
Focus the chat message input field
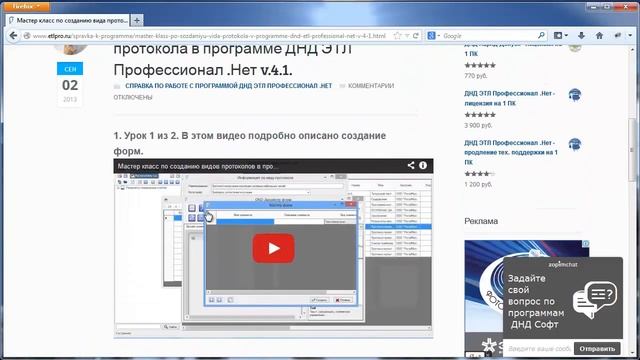point(538,349)
